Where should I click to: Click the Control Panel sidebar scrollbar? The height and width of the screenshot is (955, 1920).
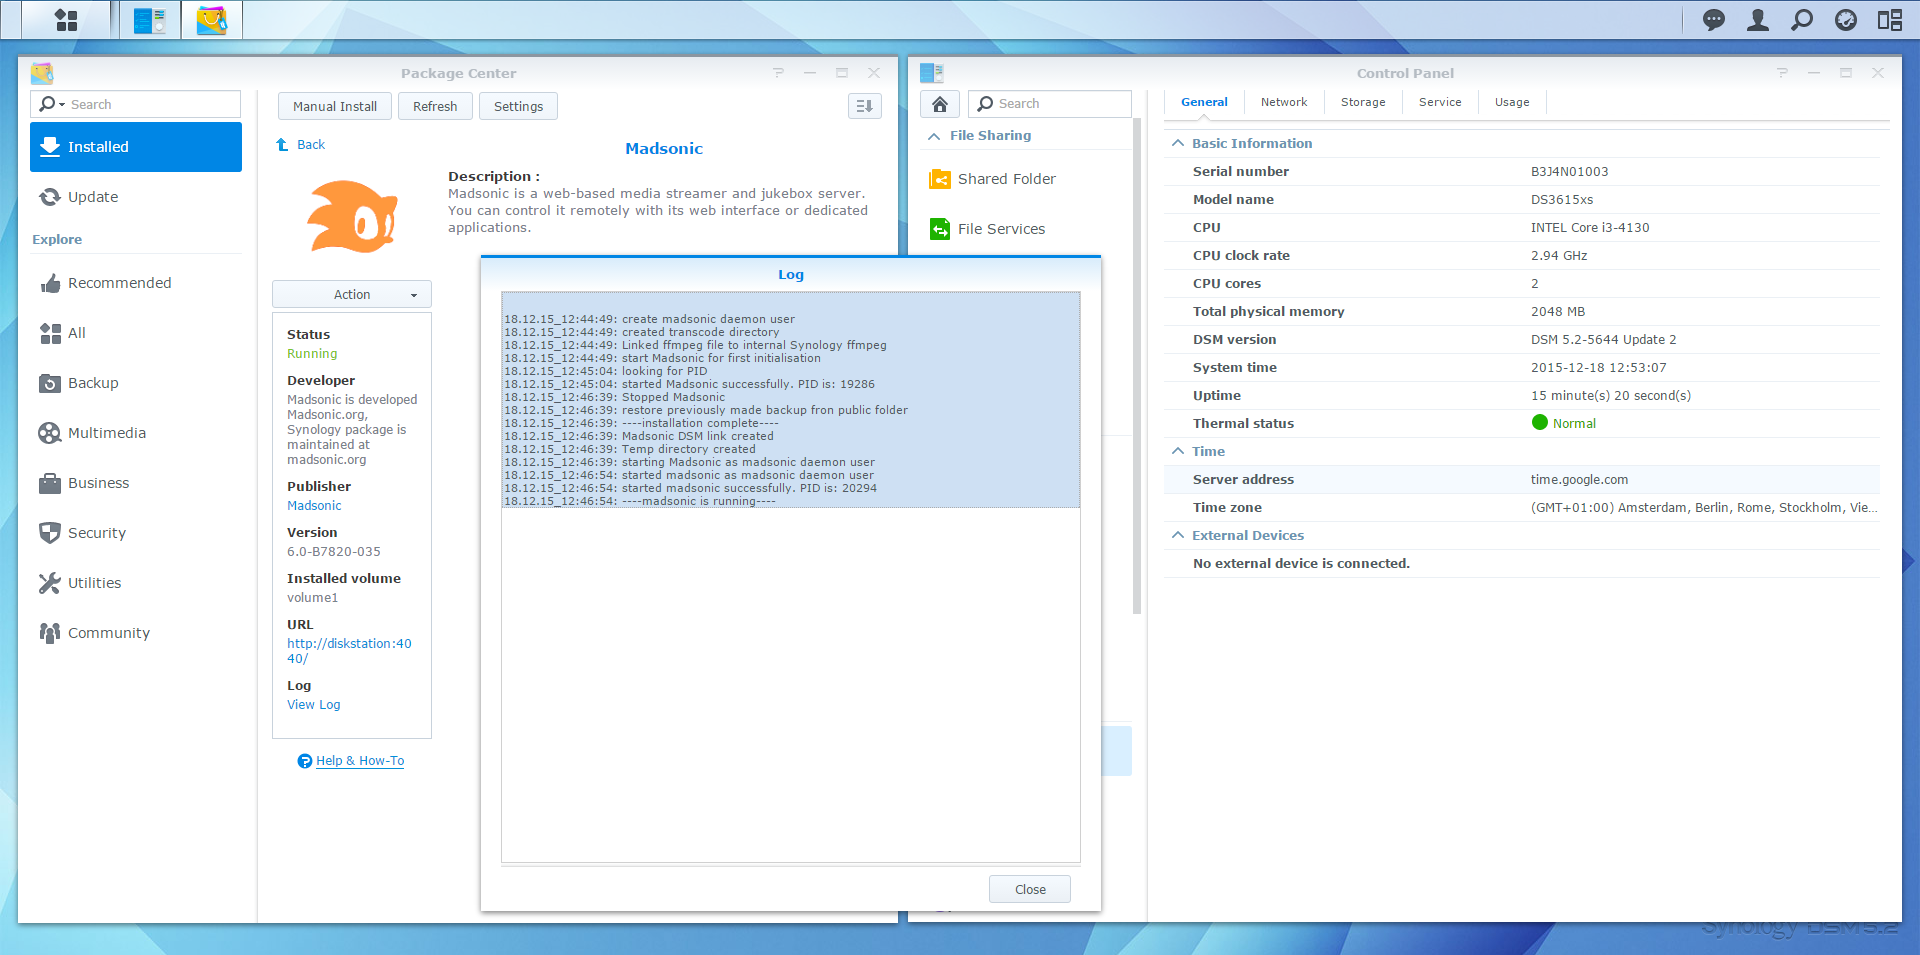click(x=1136, y=366)
